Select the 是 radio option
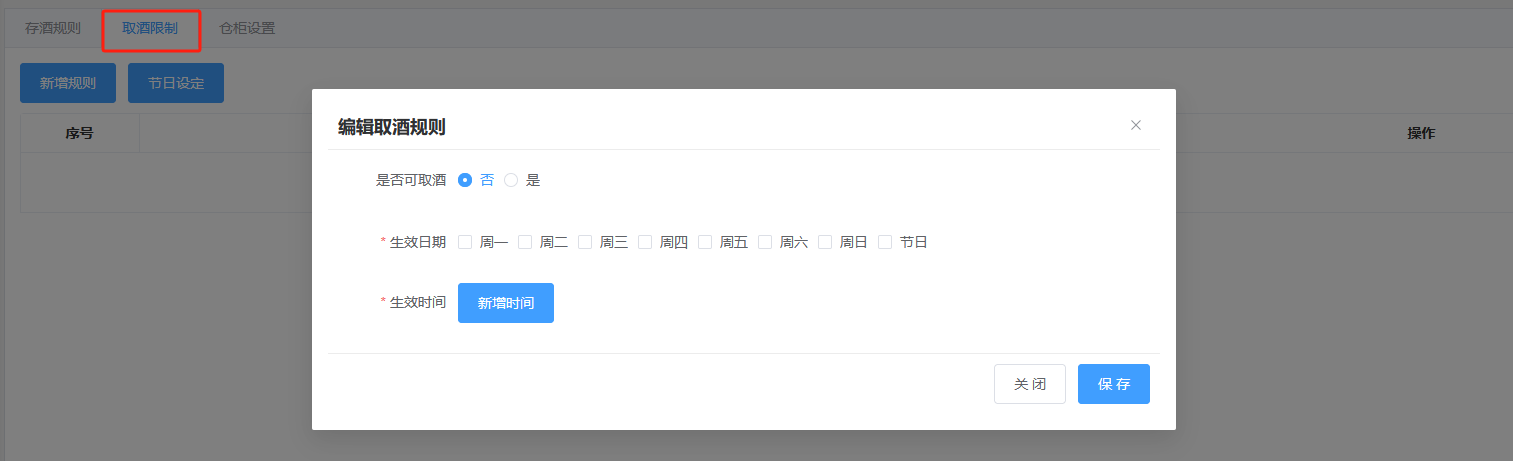The width and height of the screenshot is (1513, 461). [x=511, y=180]
